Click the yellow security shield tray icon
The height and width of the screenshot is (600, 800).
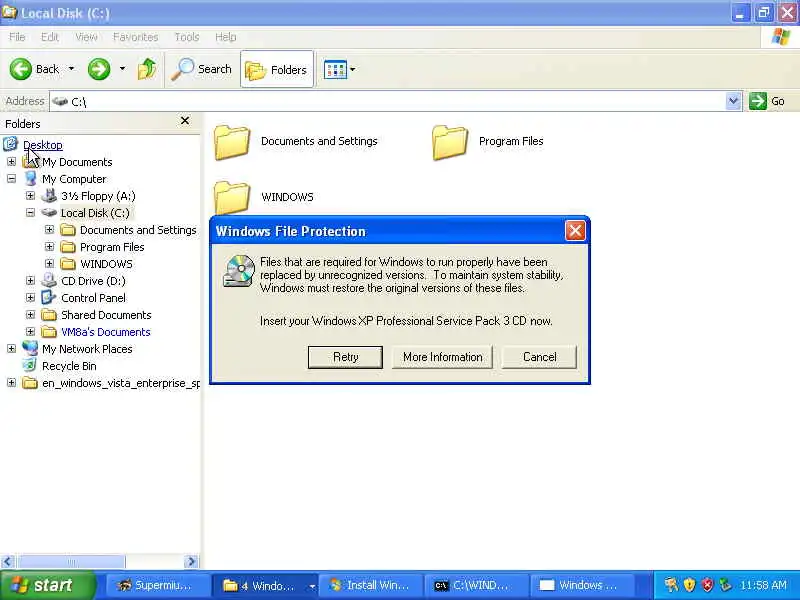(x=689, y=585)
